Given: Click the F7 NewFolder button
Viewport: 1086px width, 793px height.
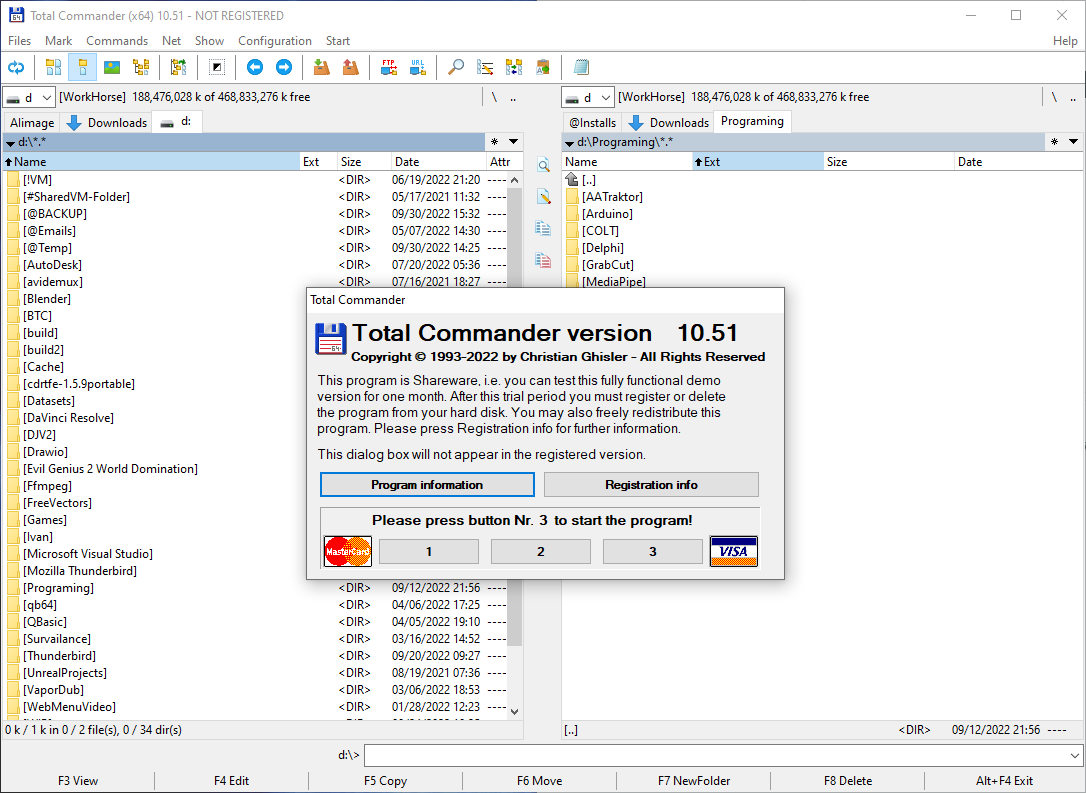Looking at the screenshot, I should (x=694, y=781).
